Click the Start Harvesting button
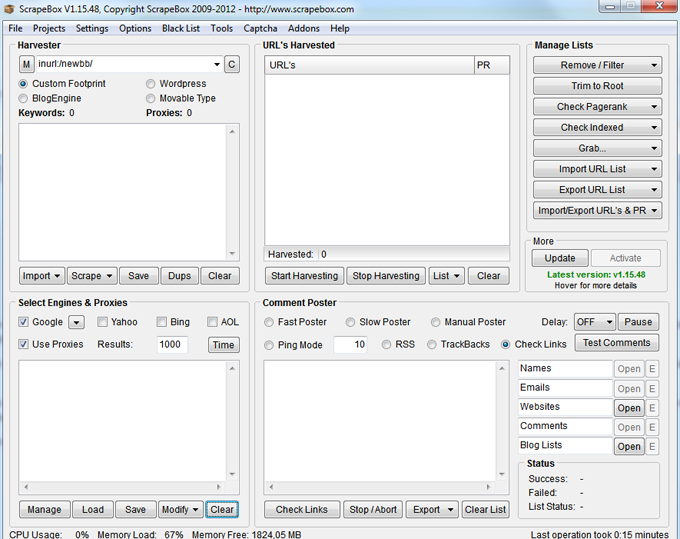 point(304,276)
